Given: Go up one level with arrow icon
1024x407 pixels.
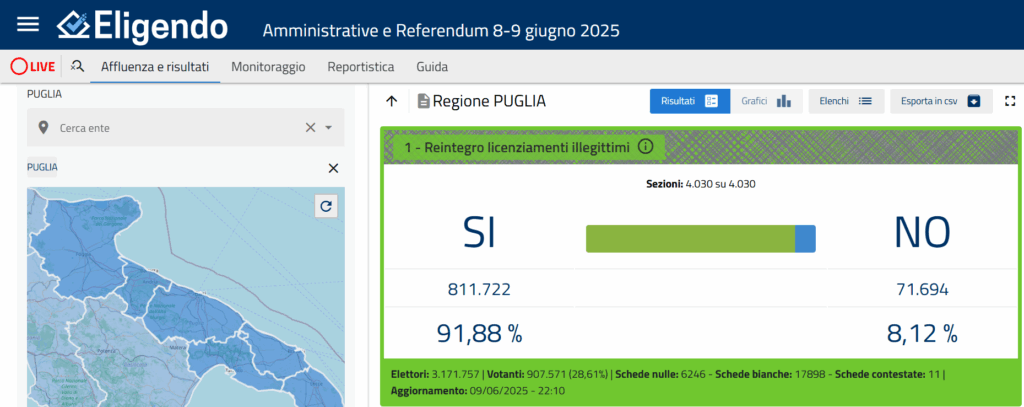Looking at the screenshot, I should click(392, 101).
